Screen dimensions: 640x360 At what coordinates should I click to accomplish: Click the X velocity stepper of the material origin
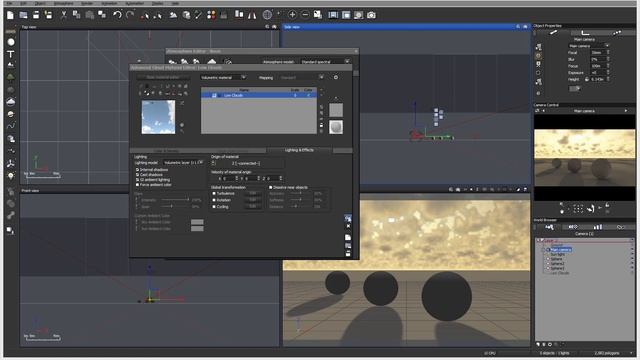236,178
